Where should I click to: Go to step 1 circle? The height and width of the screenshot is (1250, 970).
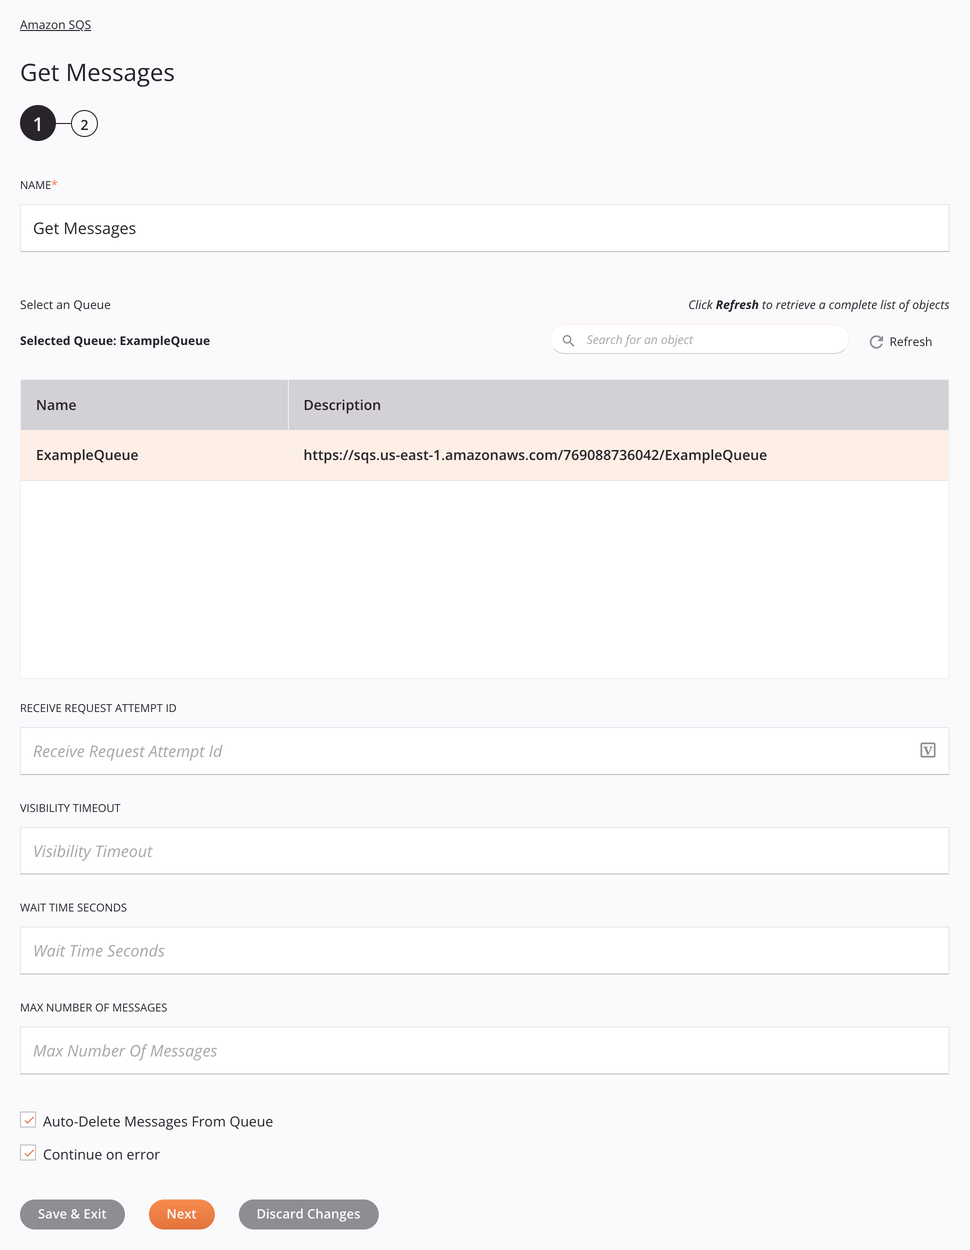click(38, 124)
